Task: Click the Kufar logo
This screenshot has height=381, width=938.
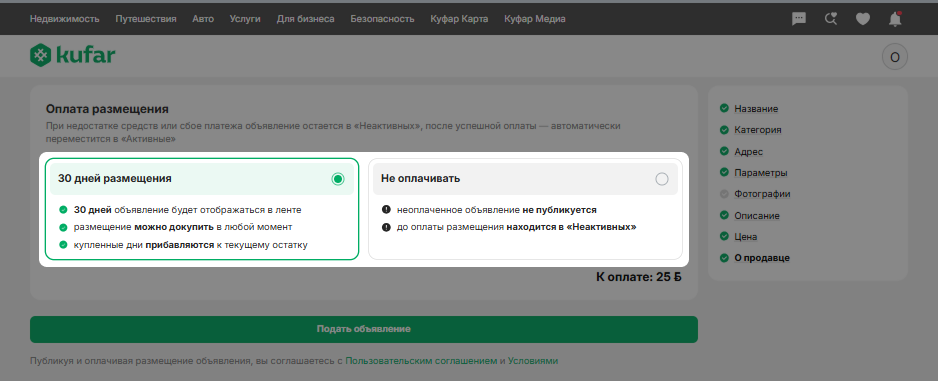Action: pyautogui.click(x=72, y=56)
